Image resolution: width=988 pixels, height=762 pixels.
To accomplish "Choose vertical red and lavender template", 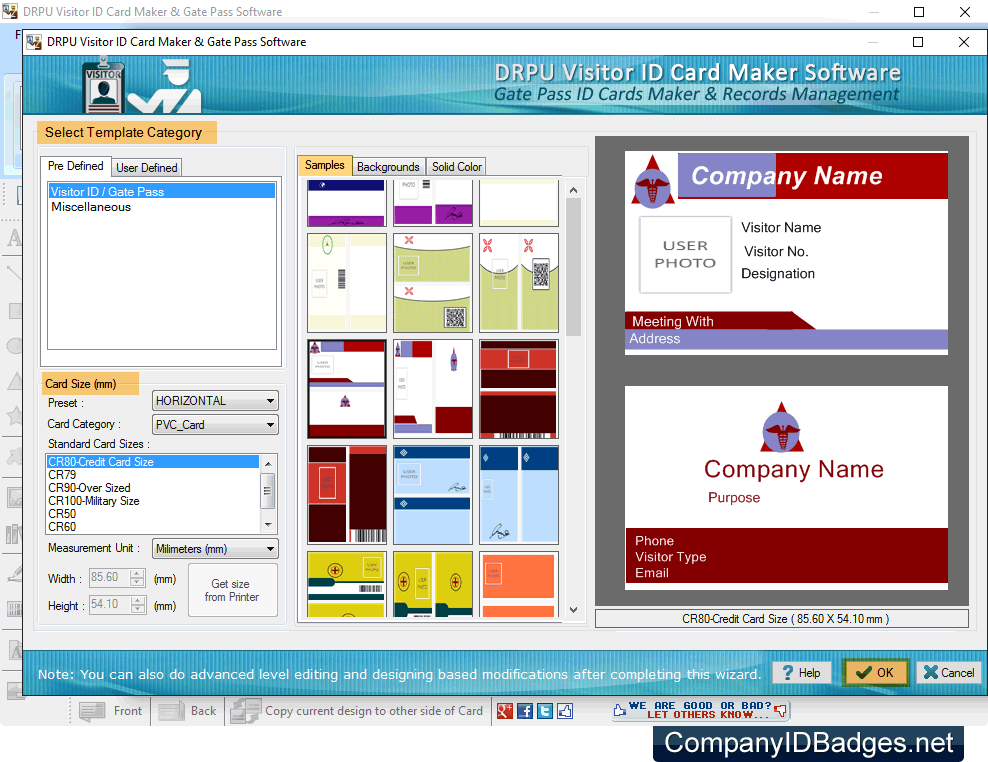I will coord(433,389).
